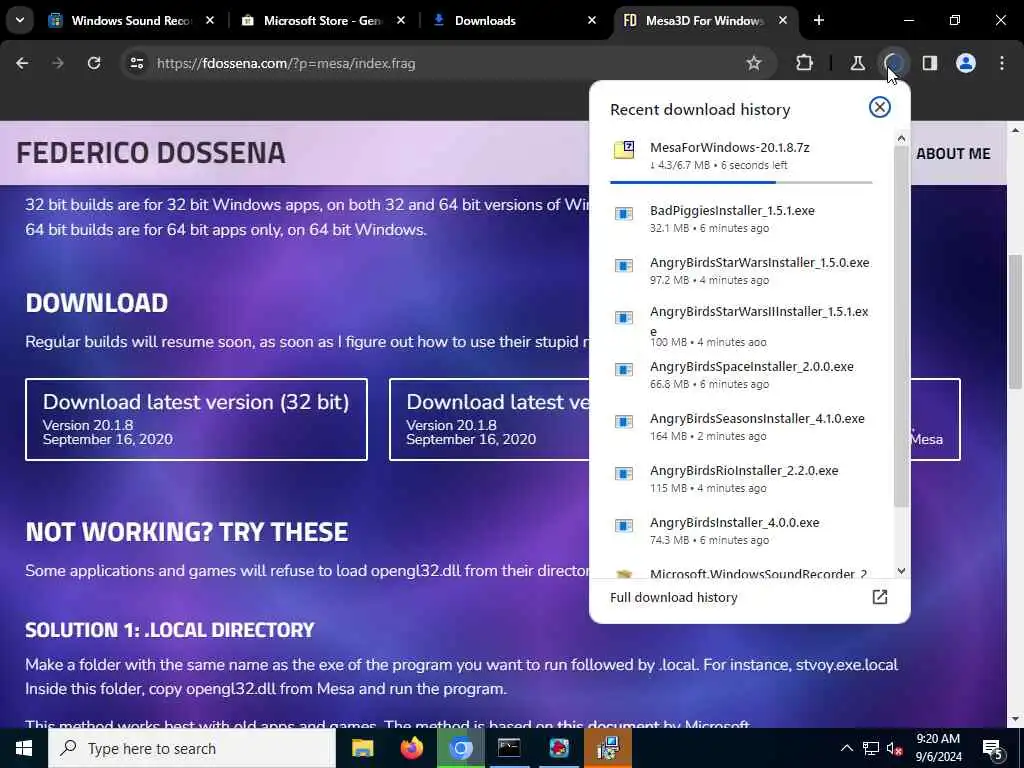
Task: Open the Extensions puzzle icon
Action: pos(805,63)
